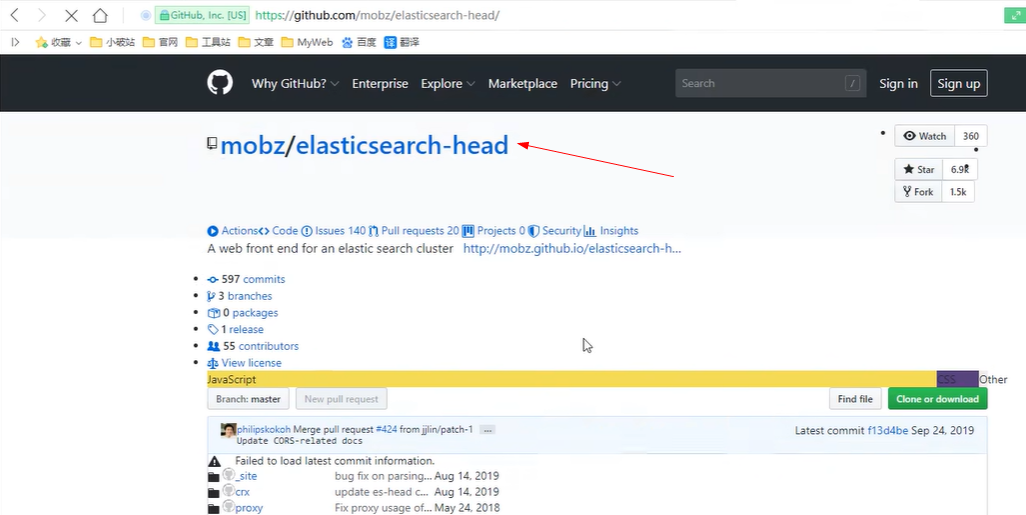
Task: Fork the repository with Fork button
Action: [x=918, y=192]
